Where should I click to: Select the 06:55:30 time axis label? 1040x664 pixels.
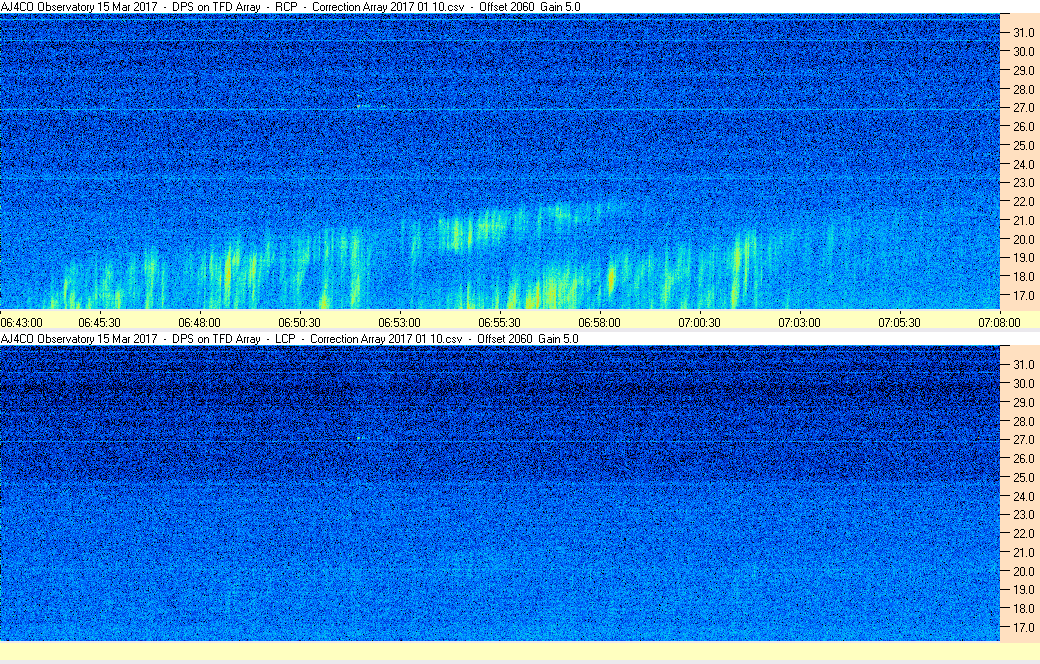499,322
